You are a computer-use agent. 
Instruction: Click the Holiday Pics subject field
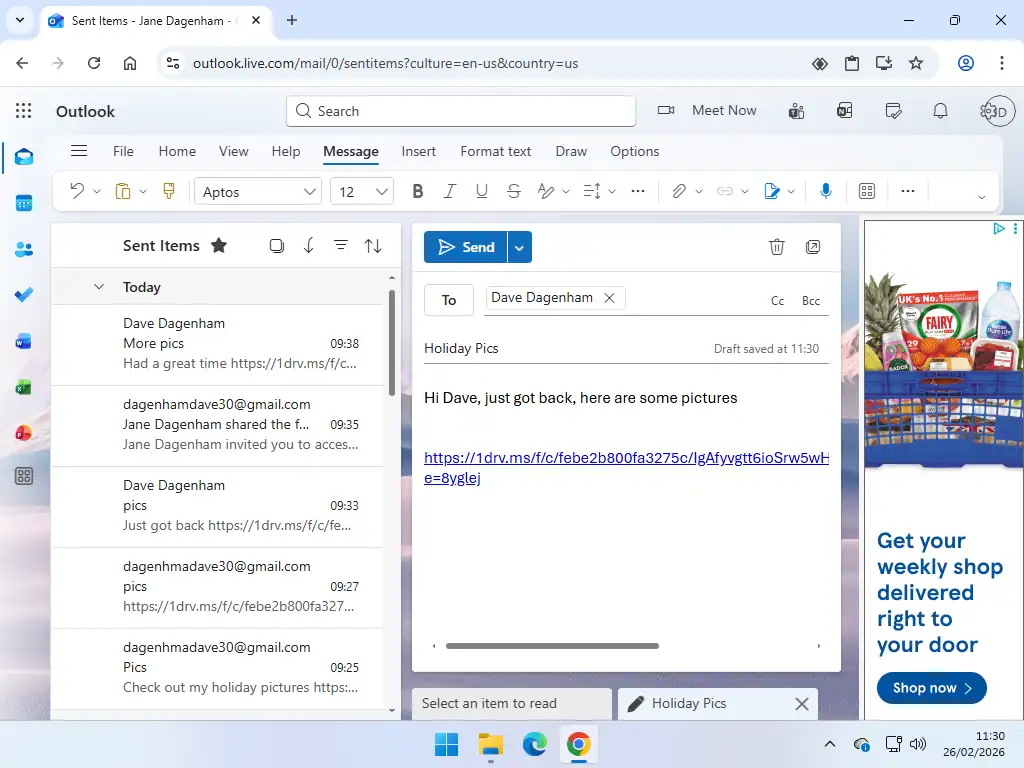coord(462,348)
